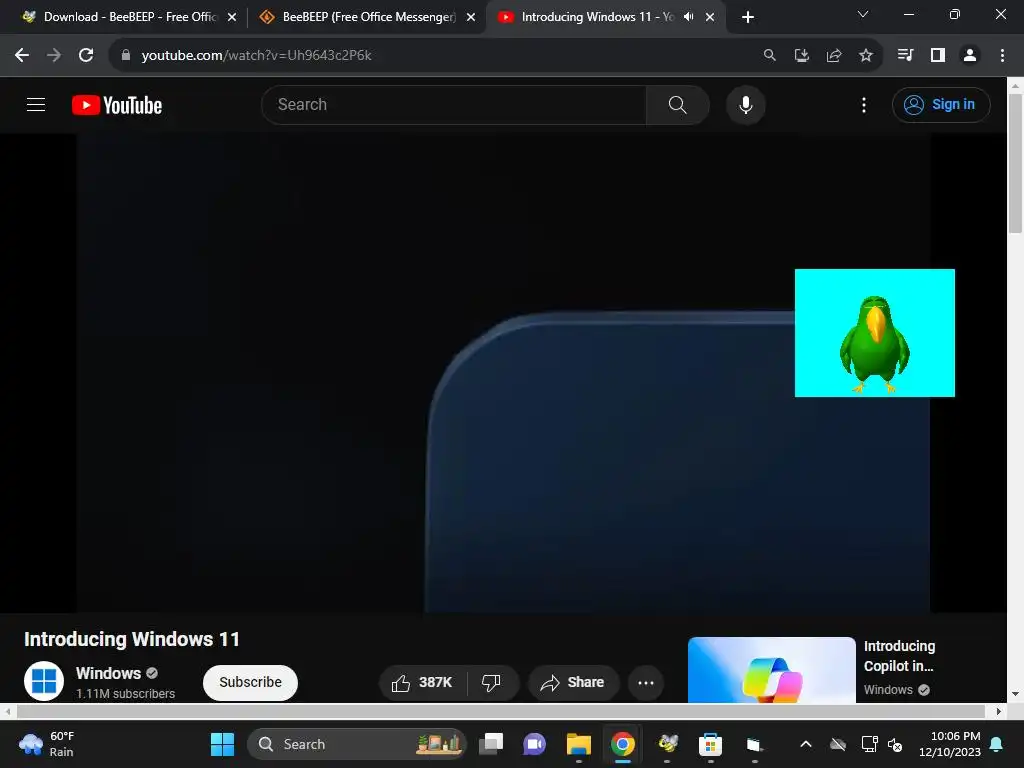This screenshot has width=1024, height=768.
Task: Open Chrome profile avatar menu
Action: 970,56
